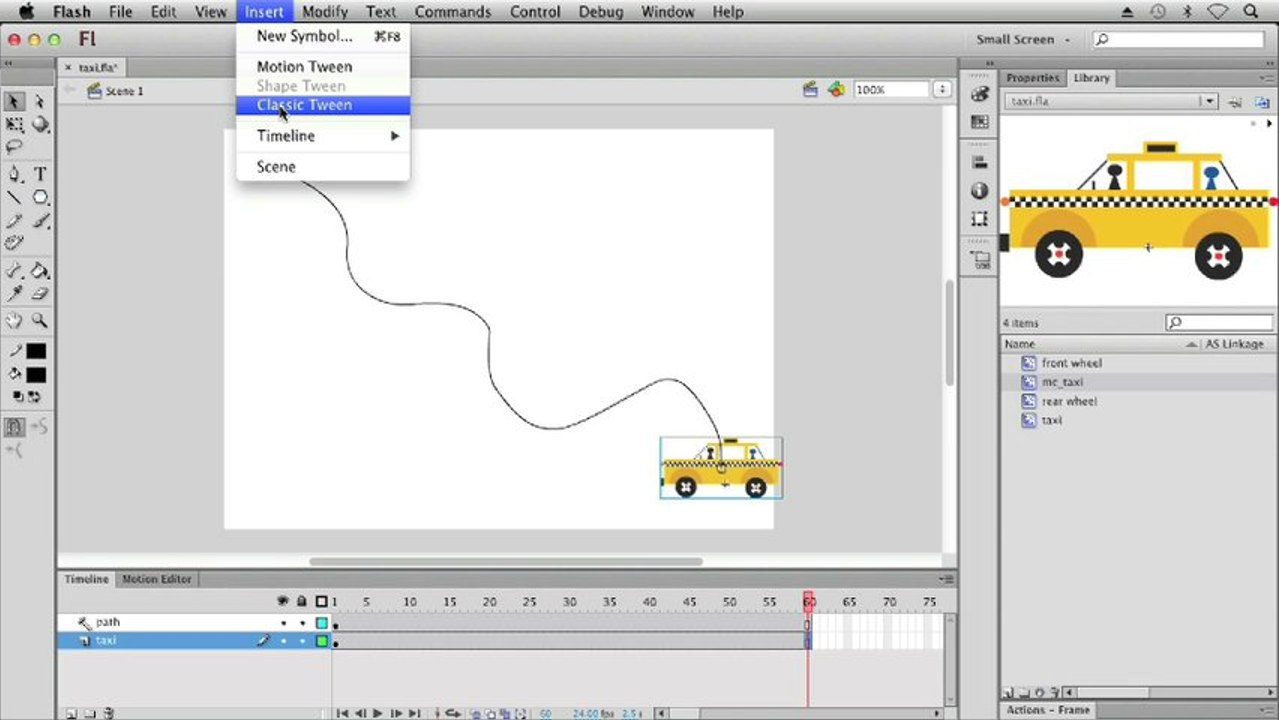Select the Text tool in the toolbar
Screen dimensions: 1279x720
40,174
